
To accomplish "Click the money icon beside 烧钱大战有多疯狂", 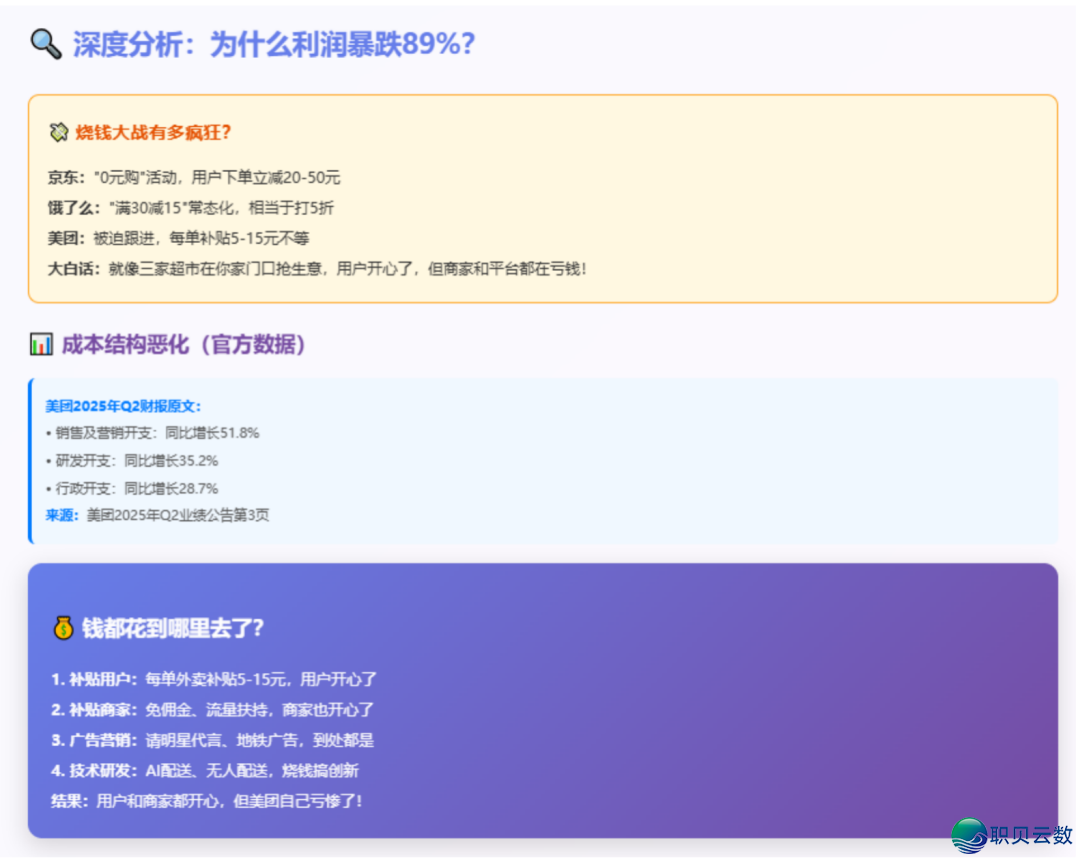I will tap(59, 132).
